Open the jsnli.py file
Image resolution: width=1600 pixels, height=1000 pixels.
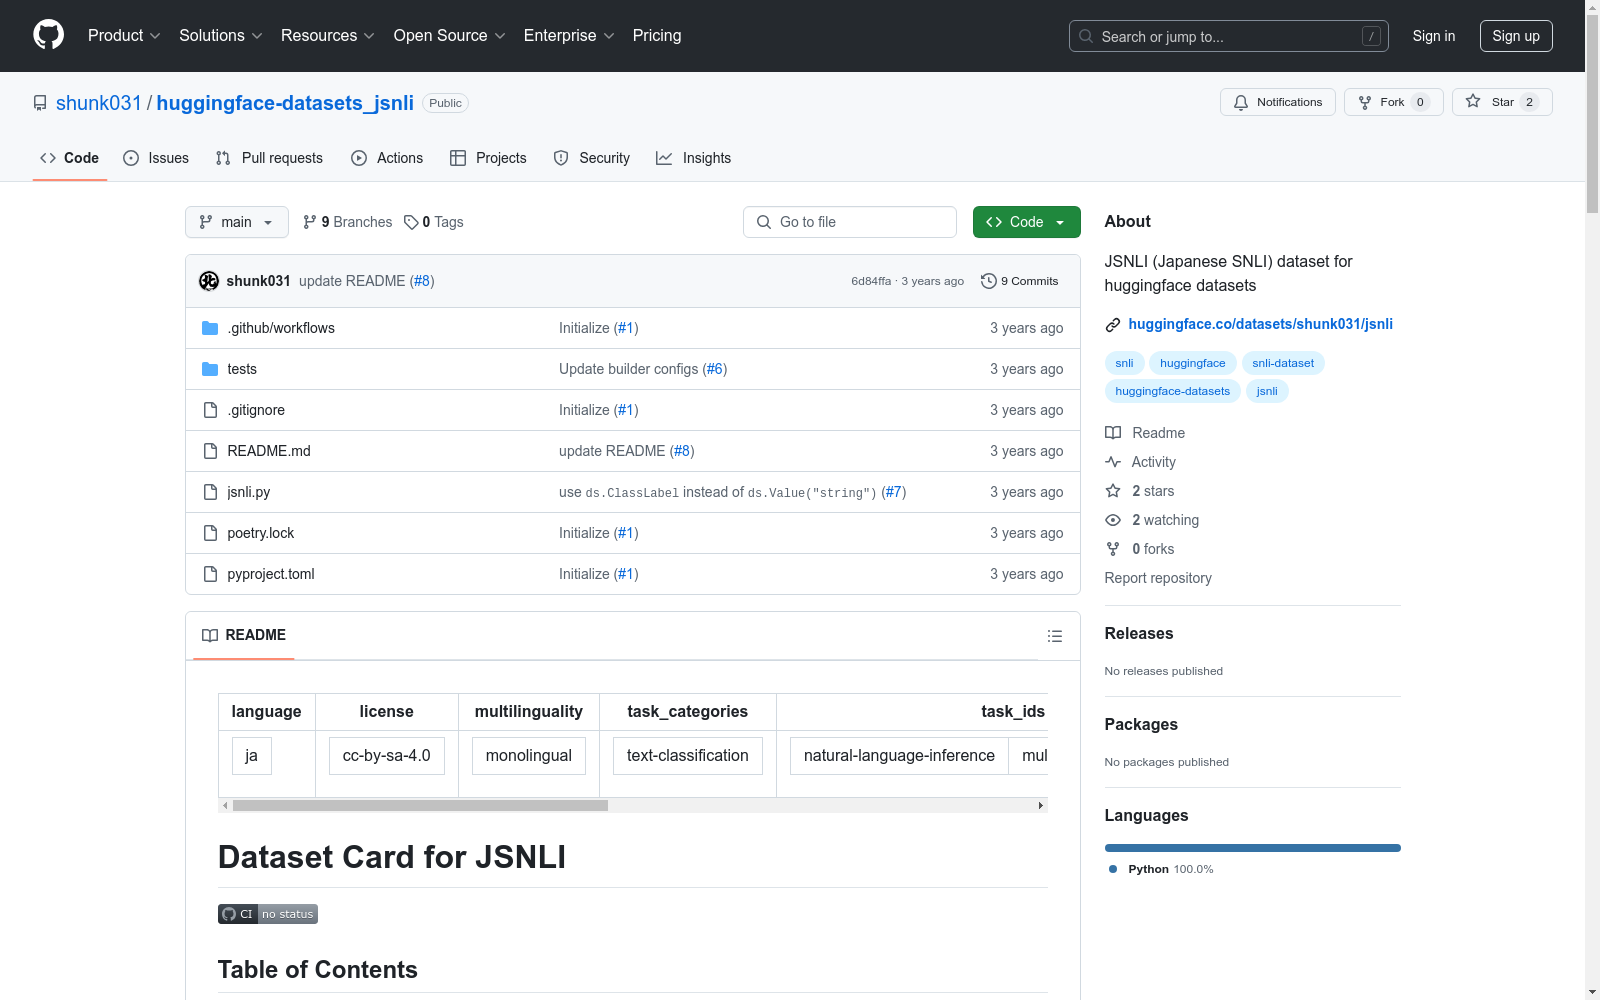[x=249, y=492]
